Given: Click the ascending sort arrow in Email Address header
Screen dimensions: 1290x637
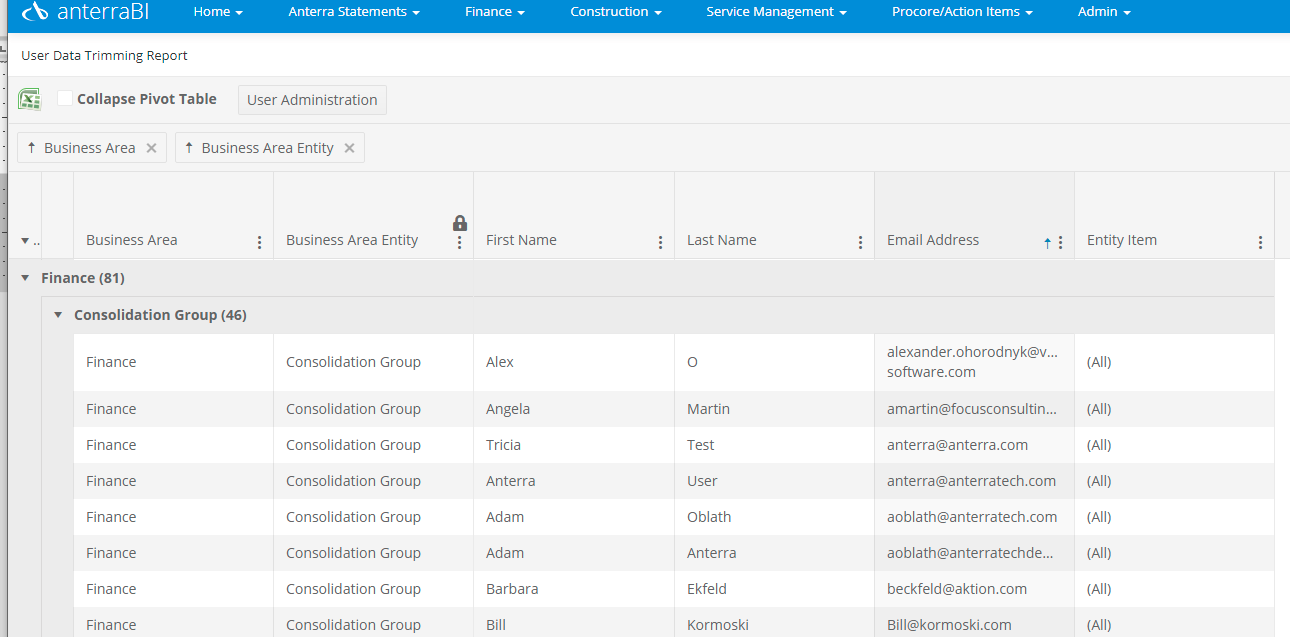Looking at the screenshot, I should [1047, 242].
